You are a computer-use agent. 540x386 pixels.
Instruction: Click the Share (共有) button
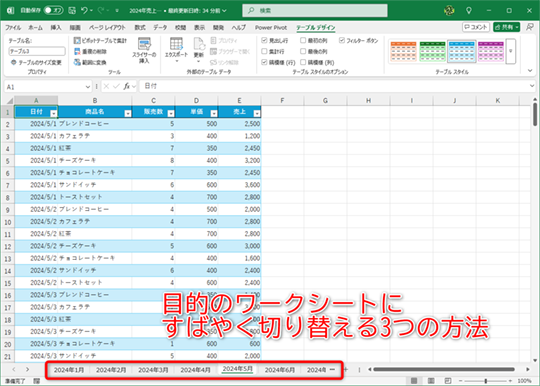coord(506,27)
